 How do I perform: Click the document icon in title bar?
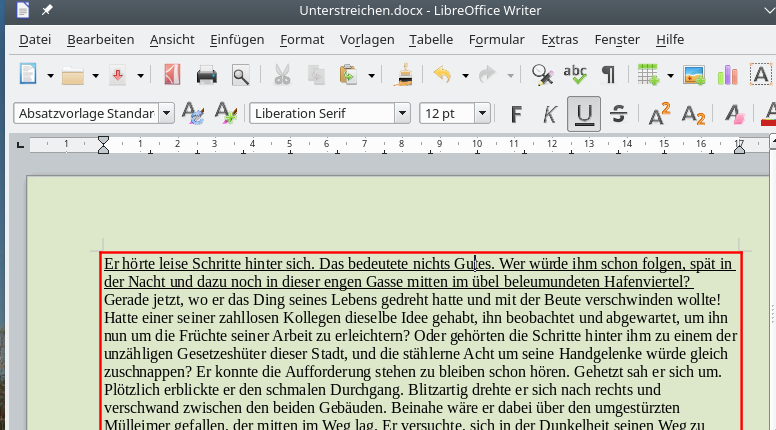[x=22, y=10]
